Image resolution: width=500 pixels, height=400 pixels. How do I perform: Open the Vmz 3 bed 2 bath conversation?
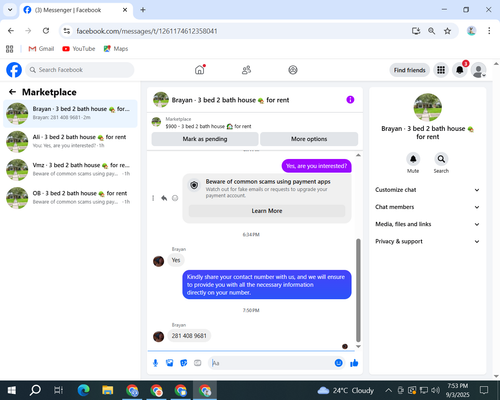tap(70, 169)
